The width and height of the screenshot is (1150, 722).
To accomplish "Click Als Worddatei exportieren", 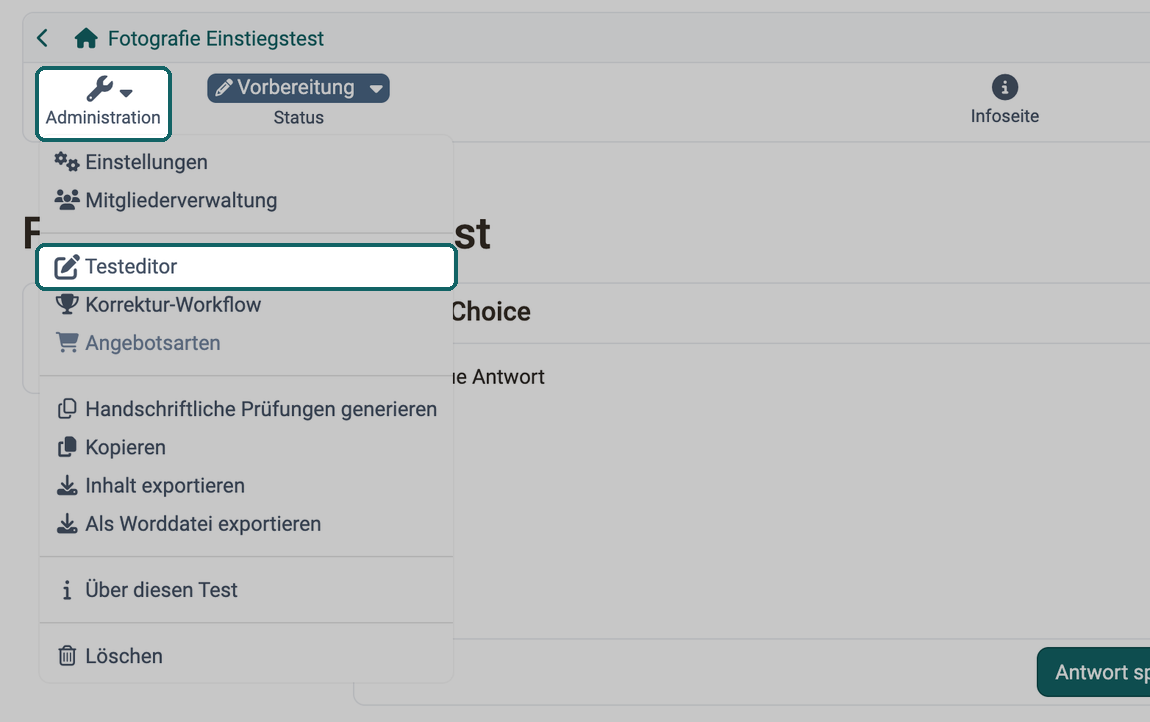I will (246, 524).
